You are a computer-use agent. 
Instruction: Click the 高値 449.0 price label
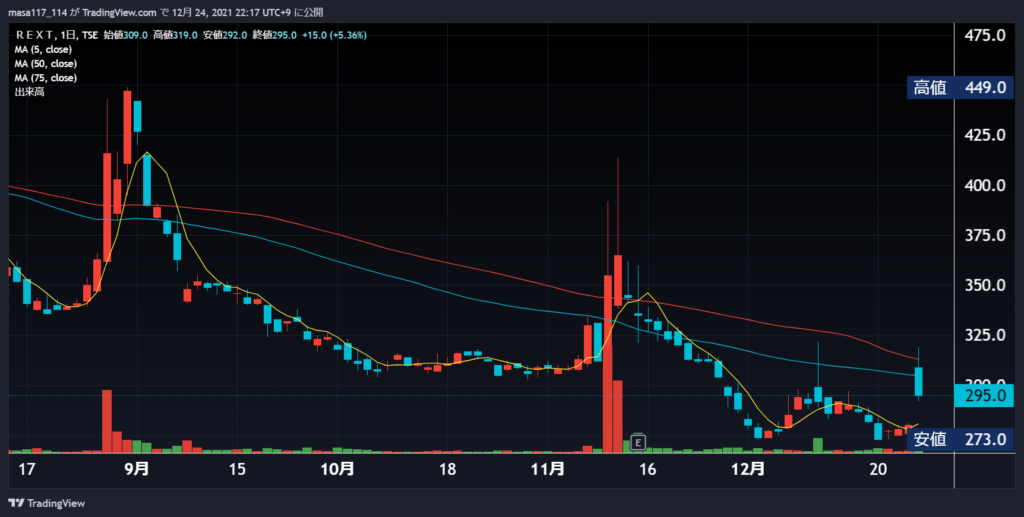point(960,87)
